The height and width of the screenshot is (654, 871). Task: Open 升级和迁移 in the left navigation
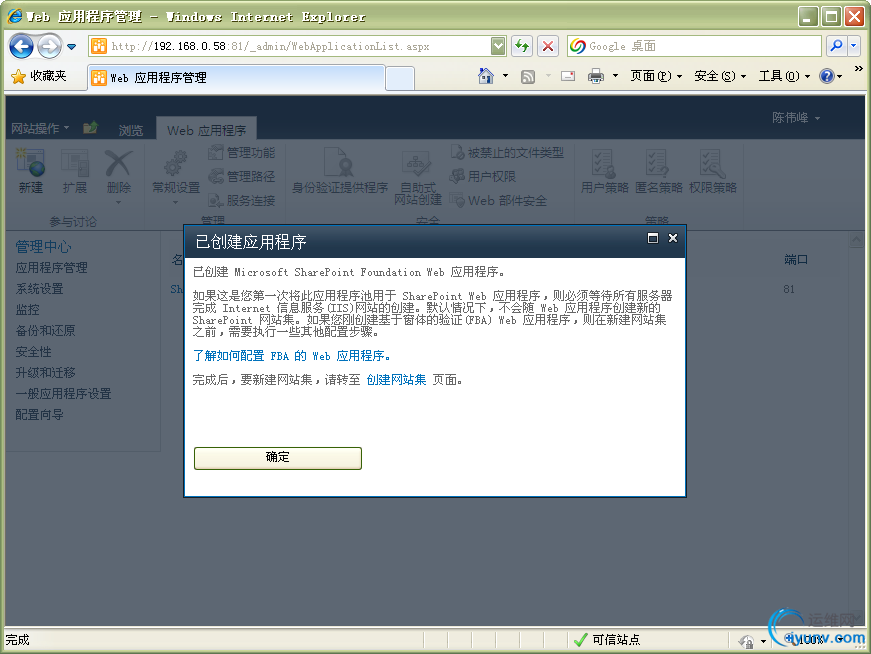[45, 373]
